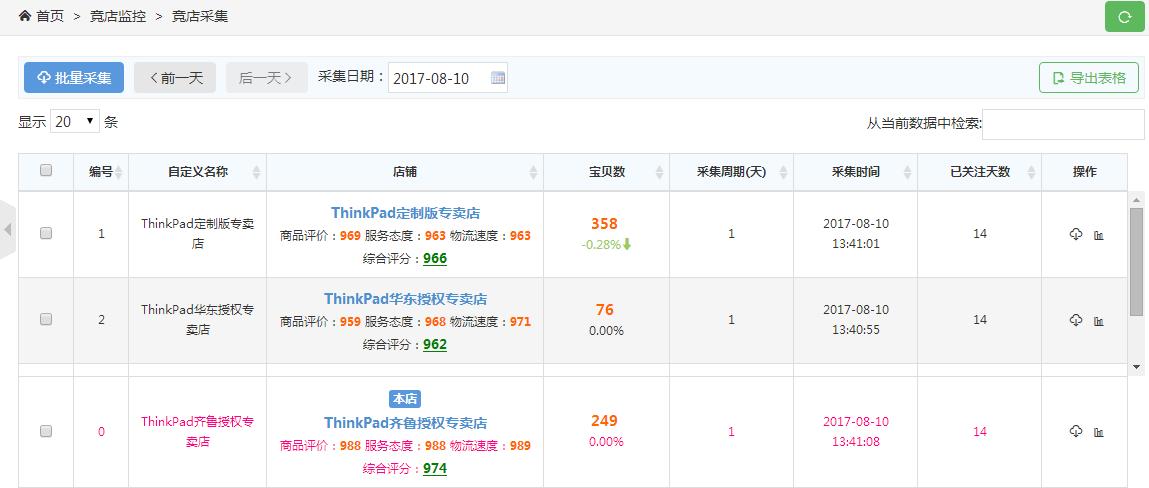The image size is (1149, 488).
Task: Click the 本店 badge
Action: [404, 399]
